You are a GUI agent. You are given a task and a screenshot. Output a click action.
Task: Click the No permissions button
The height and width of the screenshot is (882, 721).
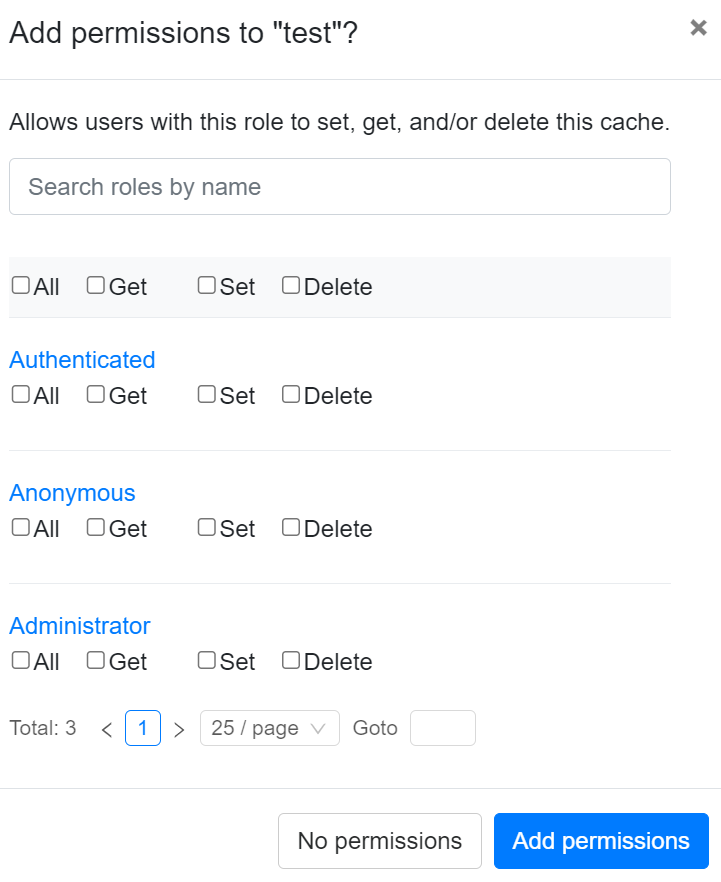point(380,841)
